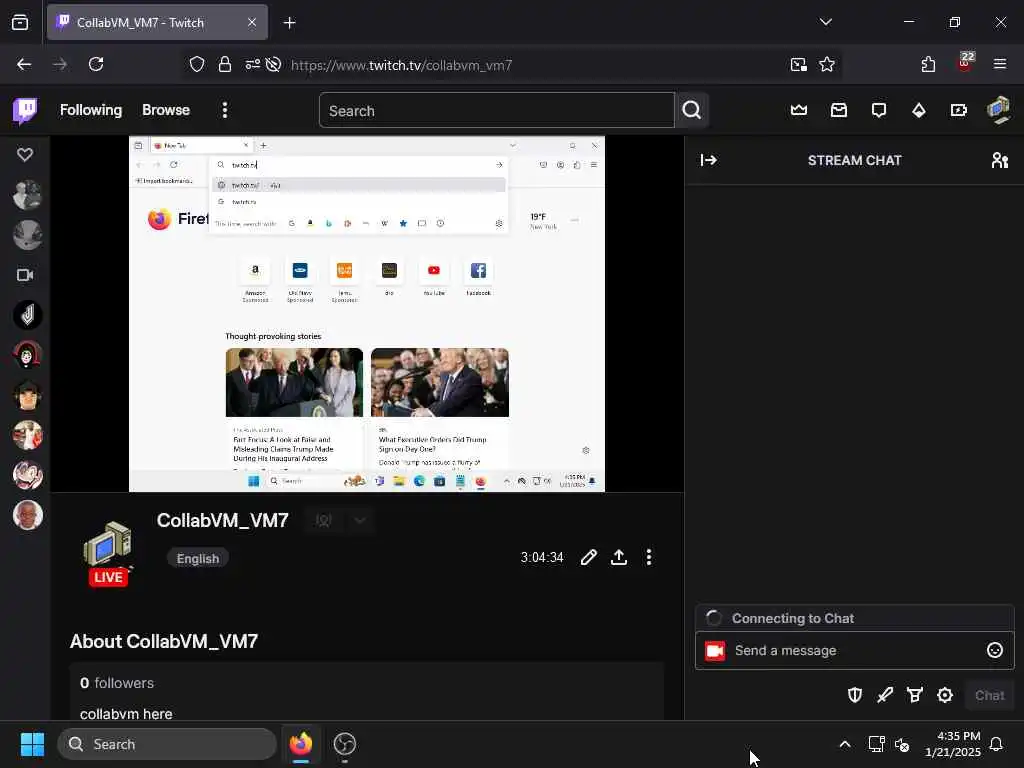Open the user profile avatar menu
The image size is (1024, 768).
coord(999,110)
